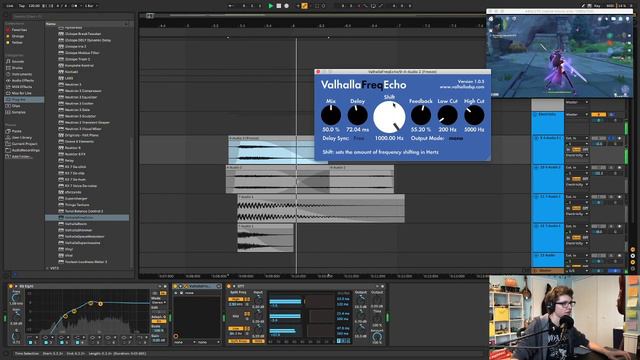Click the Feedback knob in ValhallaFreqEcho
This screenshot has width=640, height=360.
421,115
